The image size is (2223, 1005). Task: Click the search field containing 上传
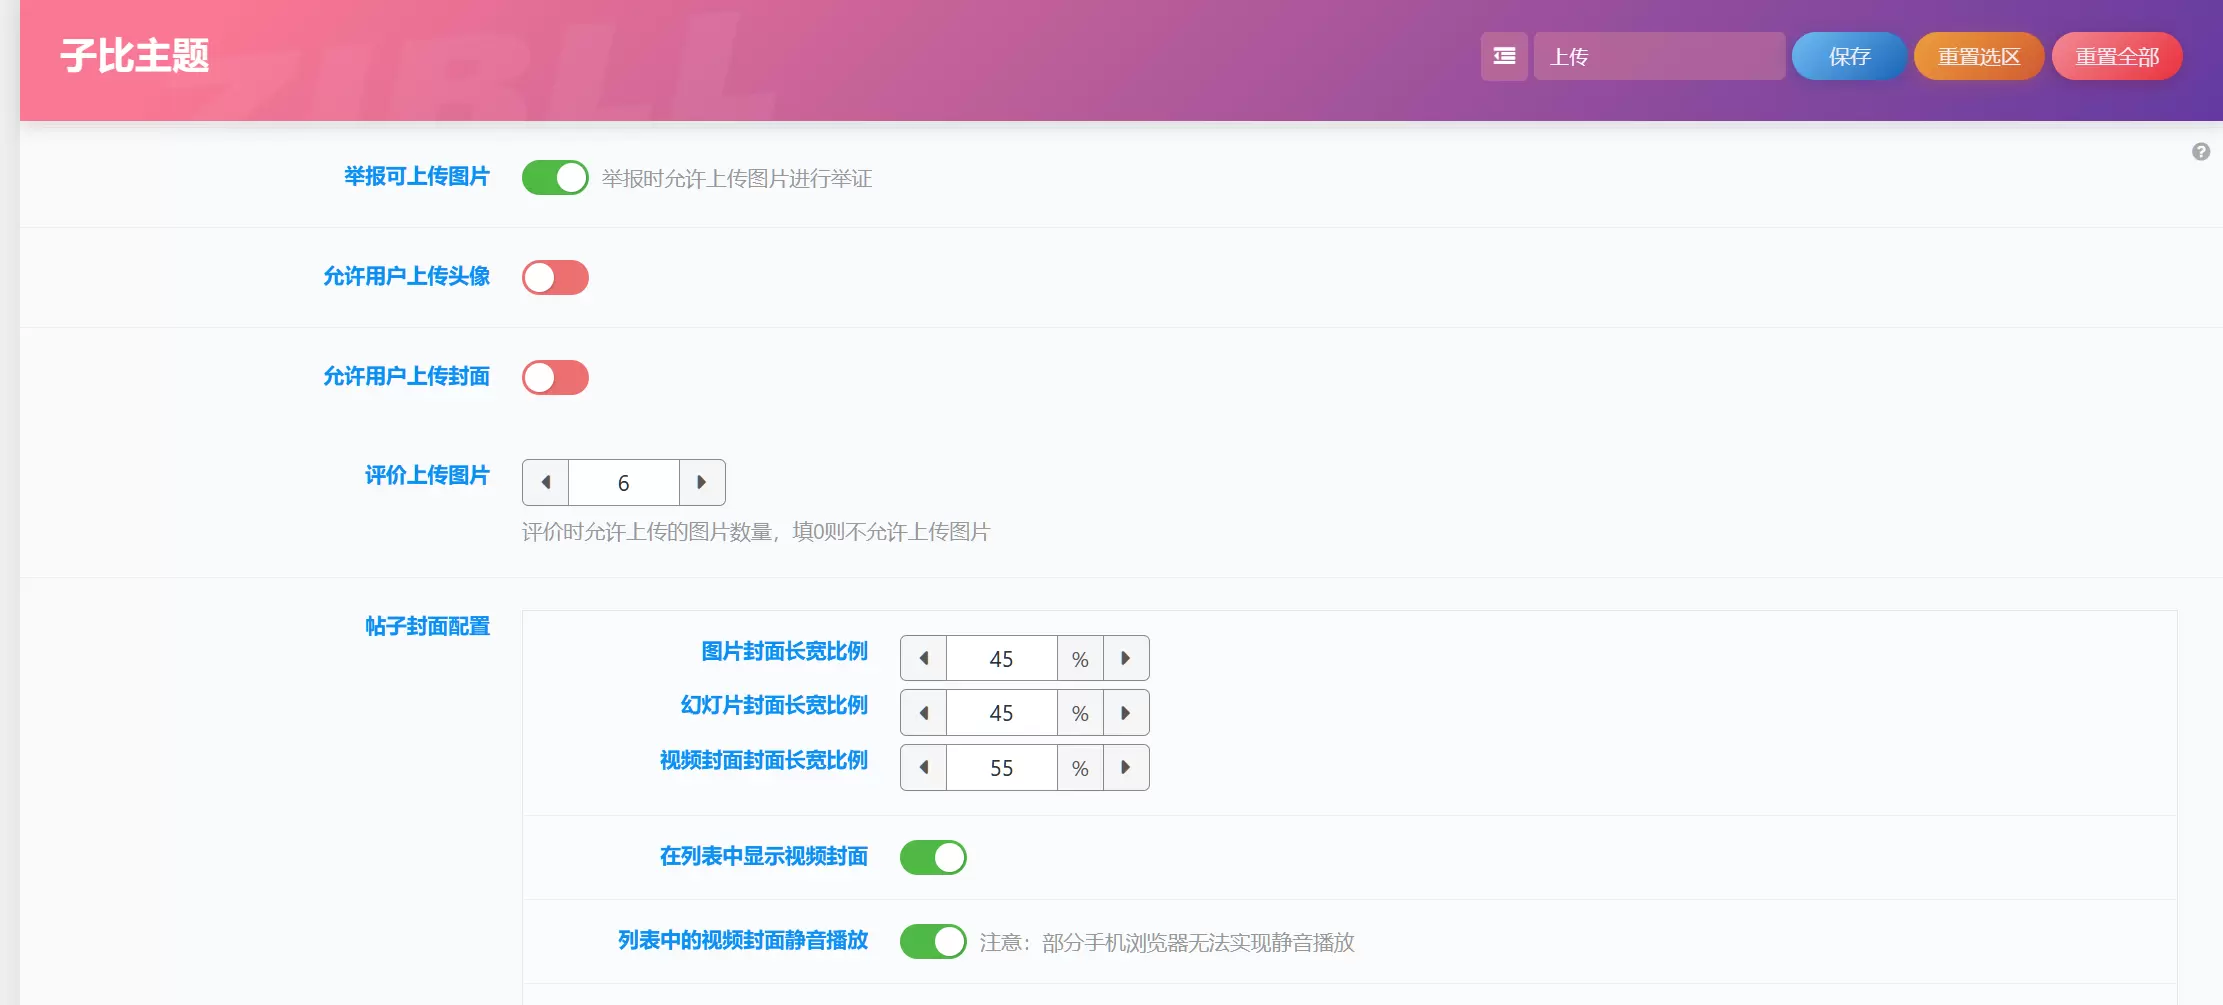tap(1659, 56)
